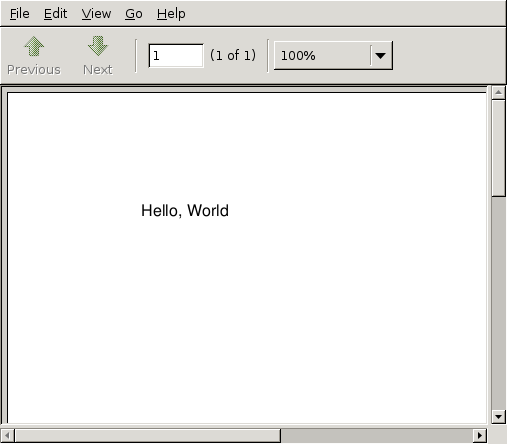
Task: Click the Next page down-arrow icon
Action: pos(98,46)
